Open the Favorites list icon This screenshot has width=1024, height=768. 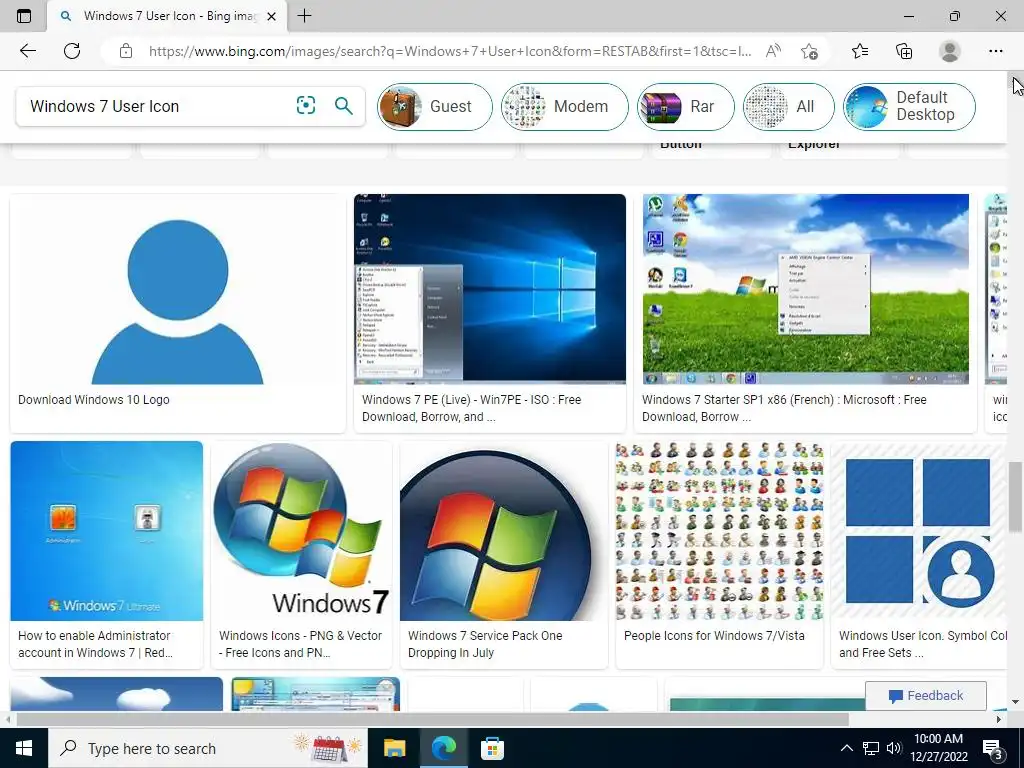coord(860,51)
